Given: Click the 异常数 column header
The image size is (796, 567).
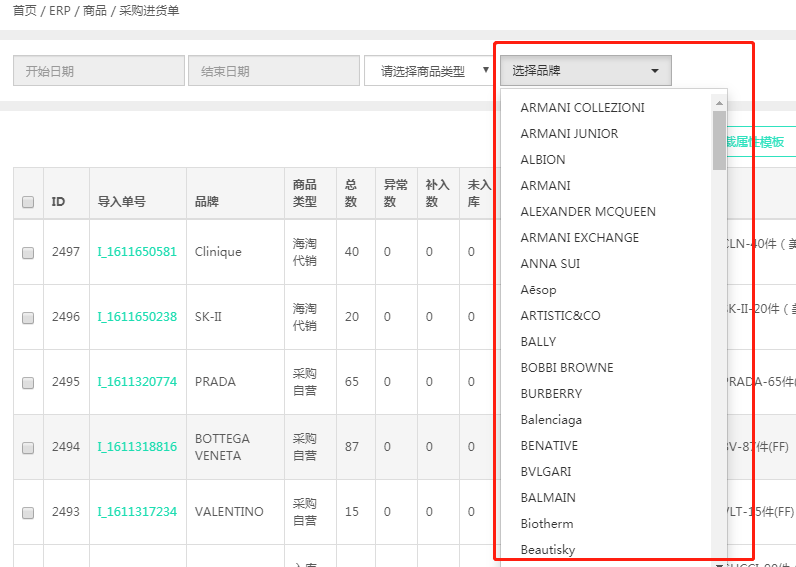Looking at the screenshot, I should point(395,193).
